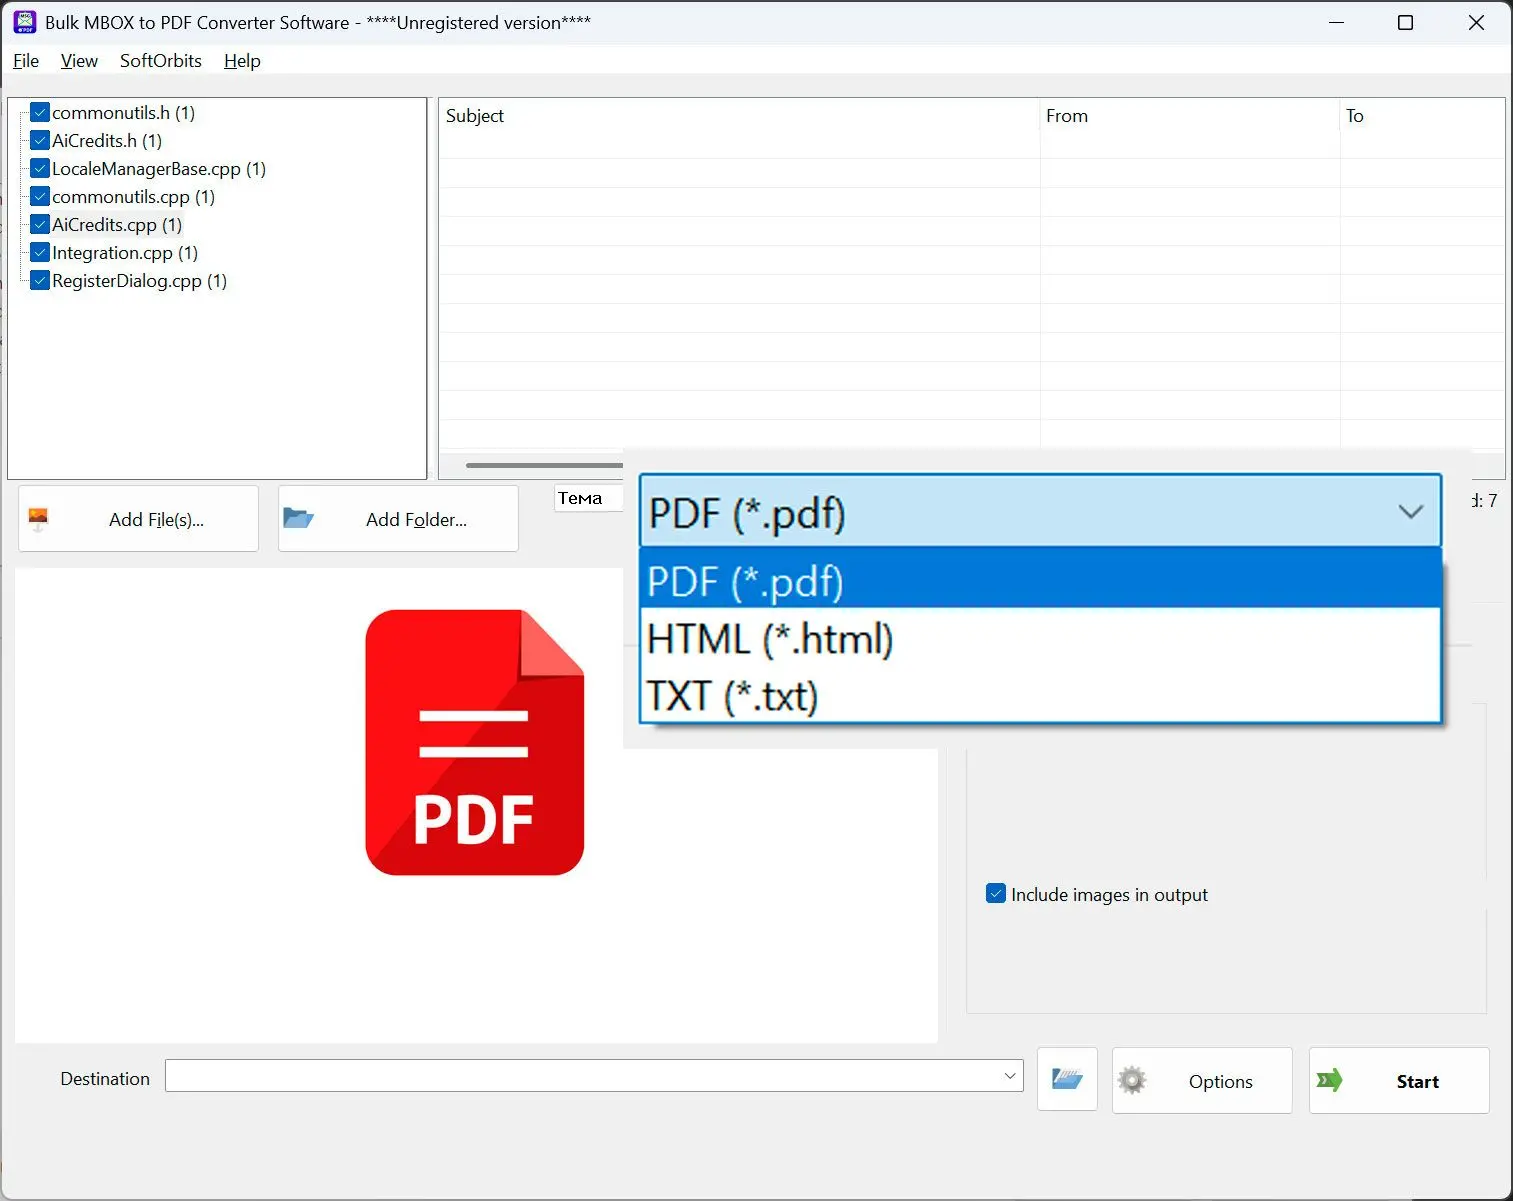Screen dimensions: 1513x1201
Task: Click the Add Folder... button
Action: coord(398,518)
